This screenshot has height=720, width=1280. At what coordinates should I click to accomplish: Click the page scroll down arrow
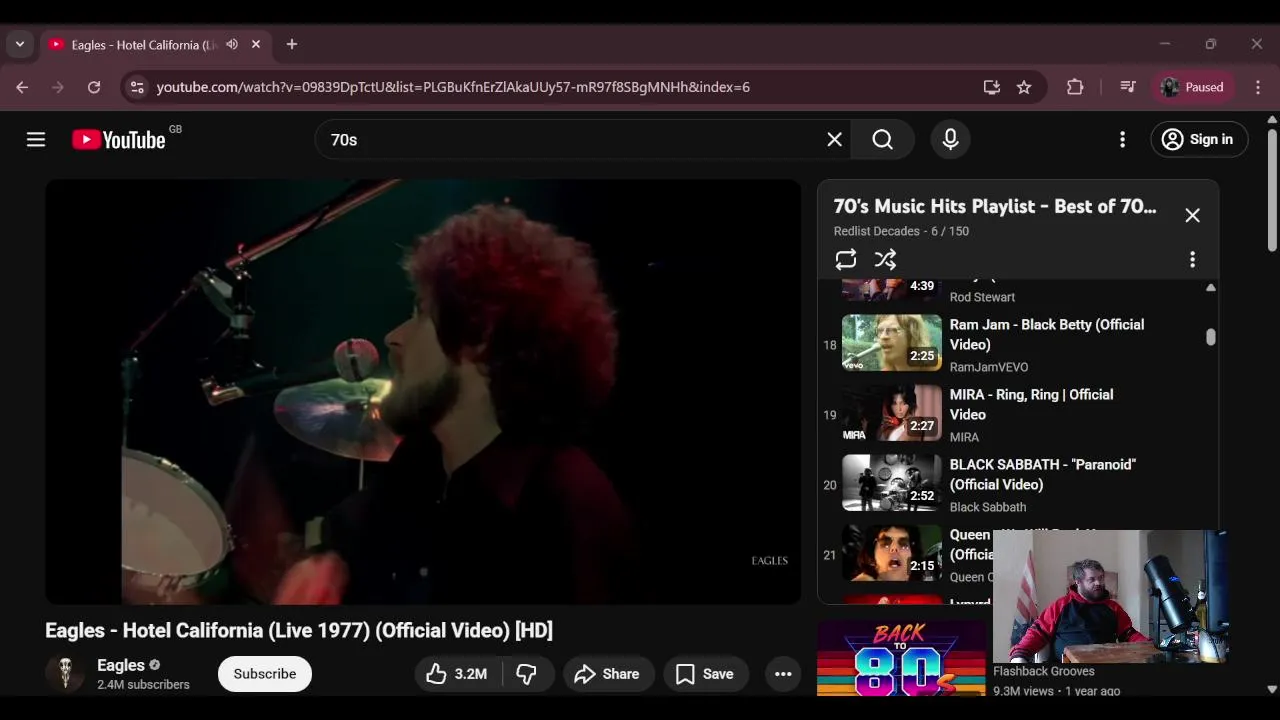pyautogui.click(x=1272, y=689)
